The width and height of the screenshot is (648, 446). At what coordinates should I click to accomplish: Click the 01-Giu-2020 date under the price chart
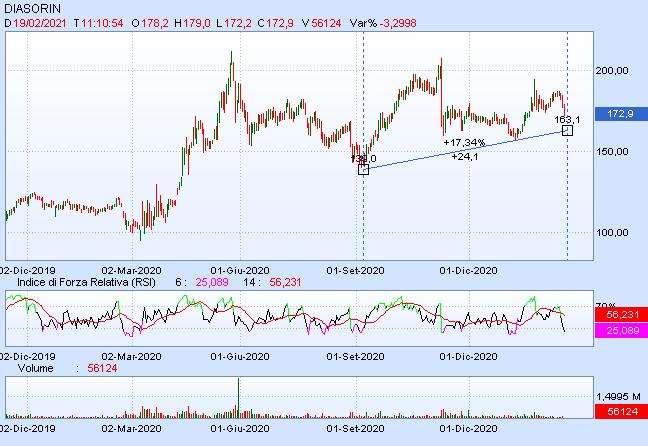click(240, 271)
